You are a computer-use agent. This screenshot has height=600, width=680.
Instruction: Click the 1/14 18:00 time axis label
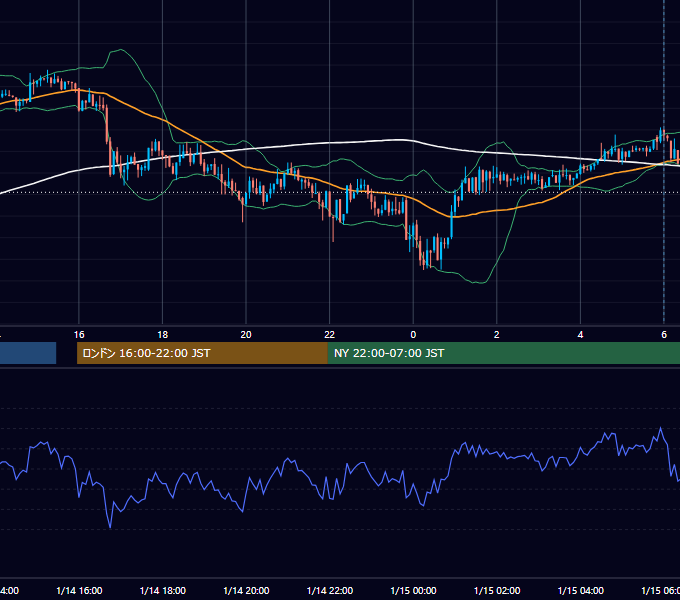point(163,590)
